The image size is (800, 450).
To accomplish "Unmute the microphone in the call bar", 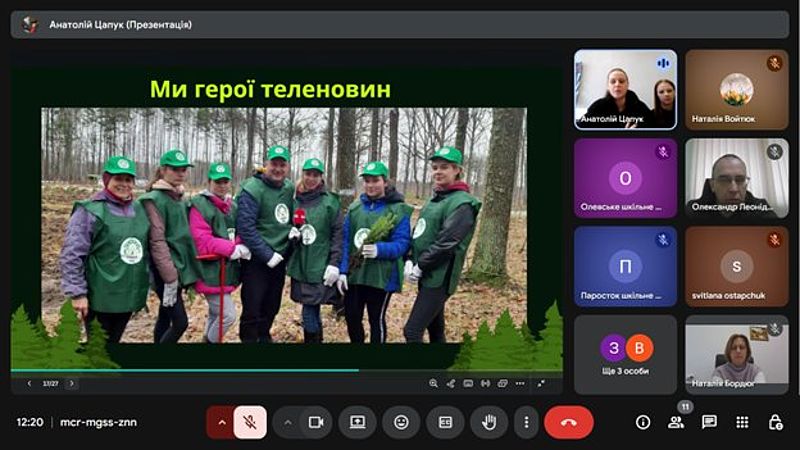I will 250,422.
